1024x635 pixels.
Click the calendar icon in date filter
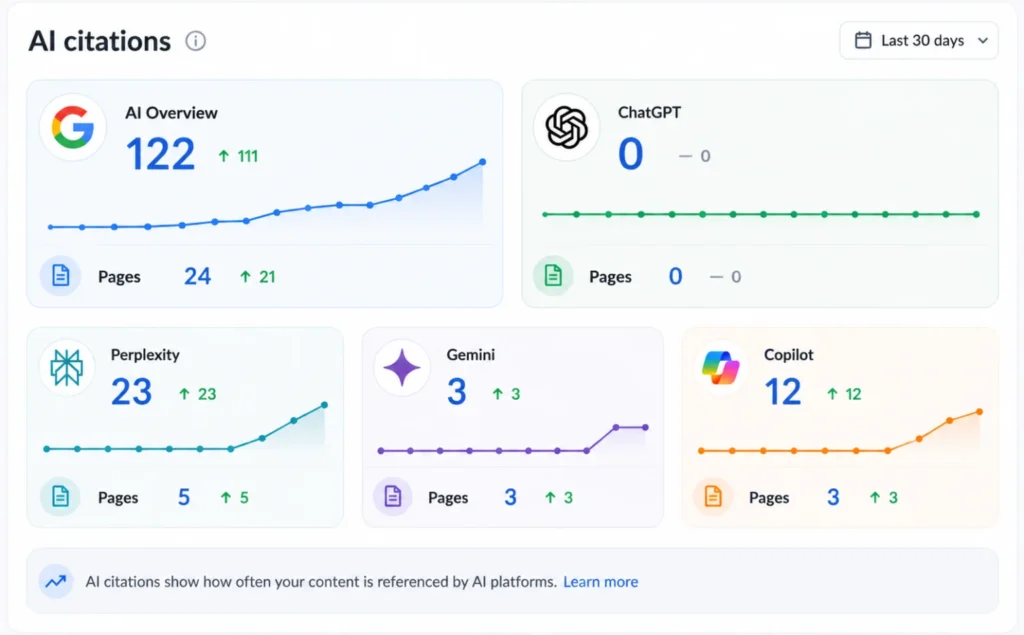[863, 41]
